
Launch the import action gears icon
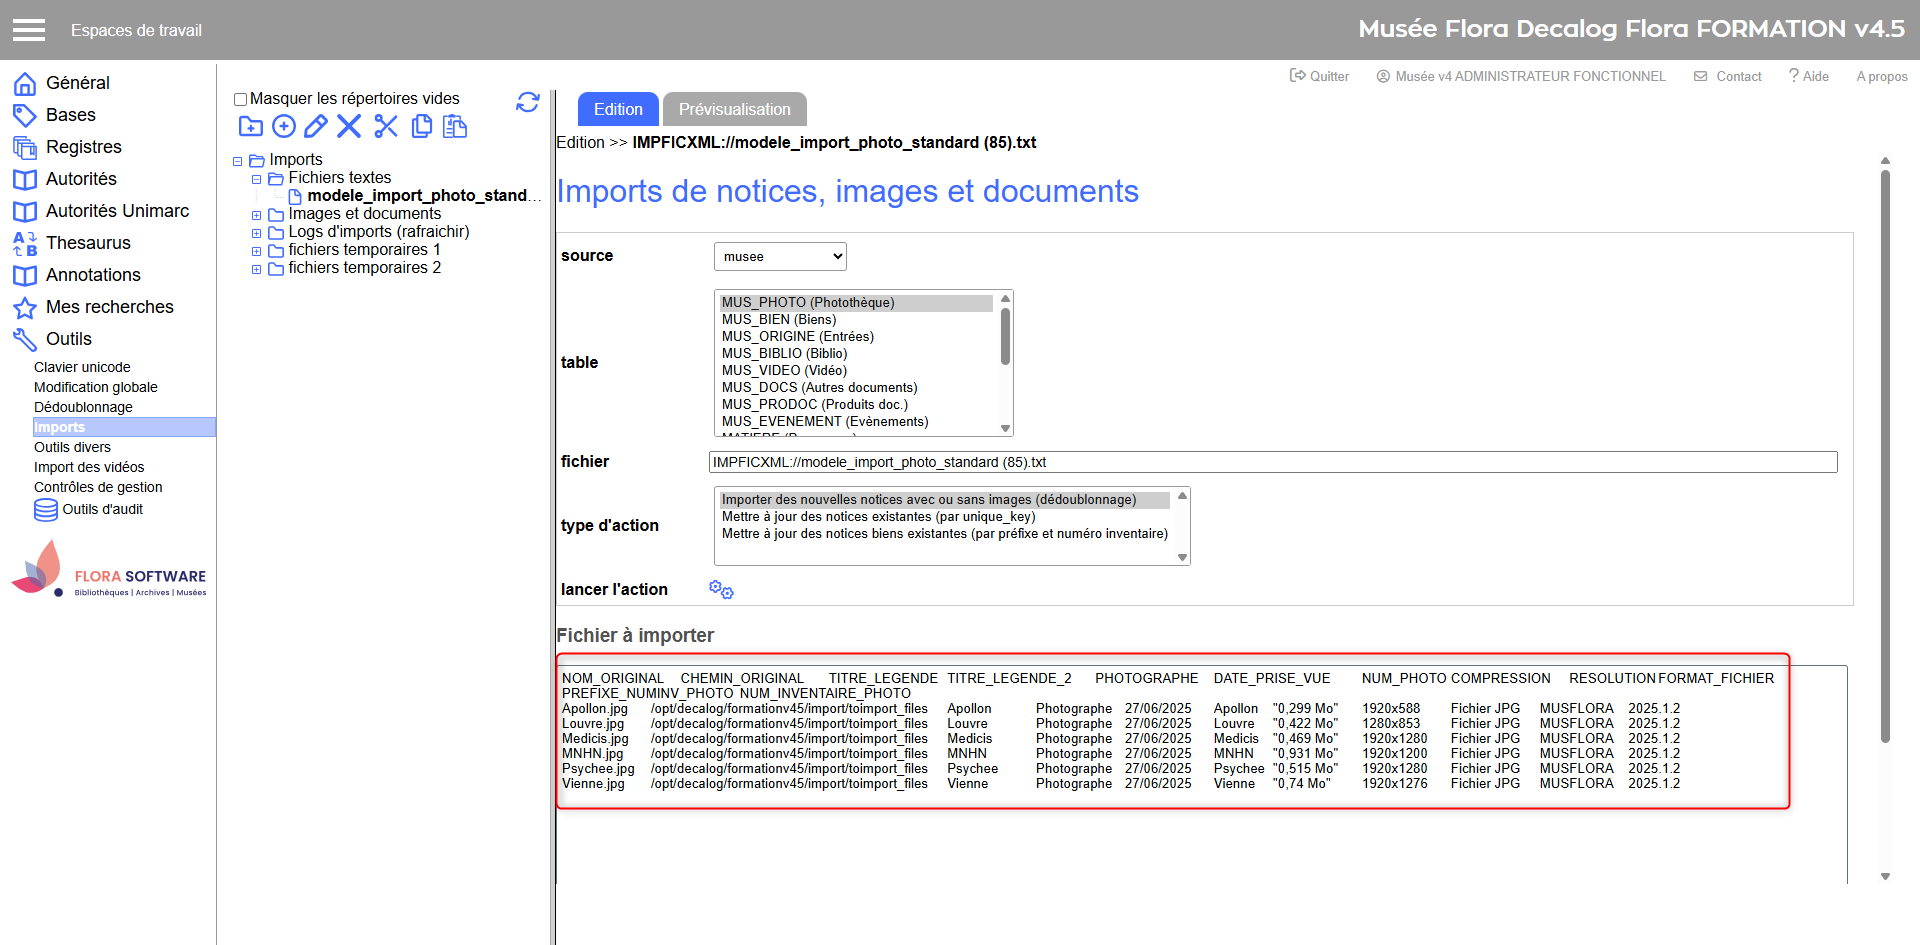pos(721,590)
